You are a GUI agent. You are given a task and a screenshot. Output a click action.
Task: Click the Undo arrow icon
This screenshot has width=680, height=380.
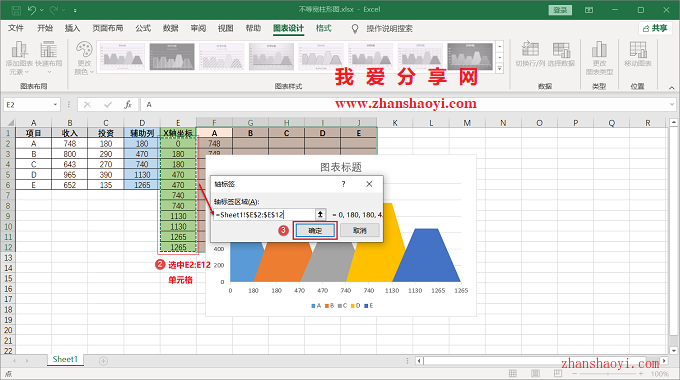click(x=32, y=10)
